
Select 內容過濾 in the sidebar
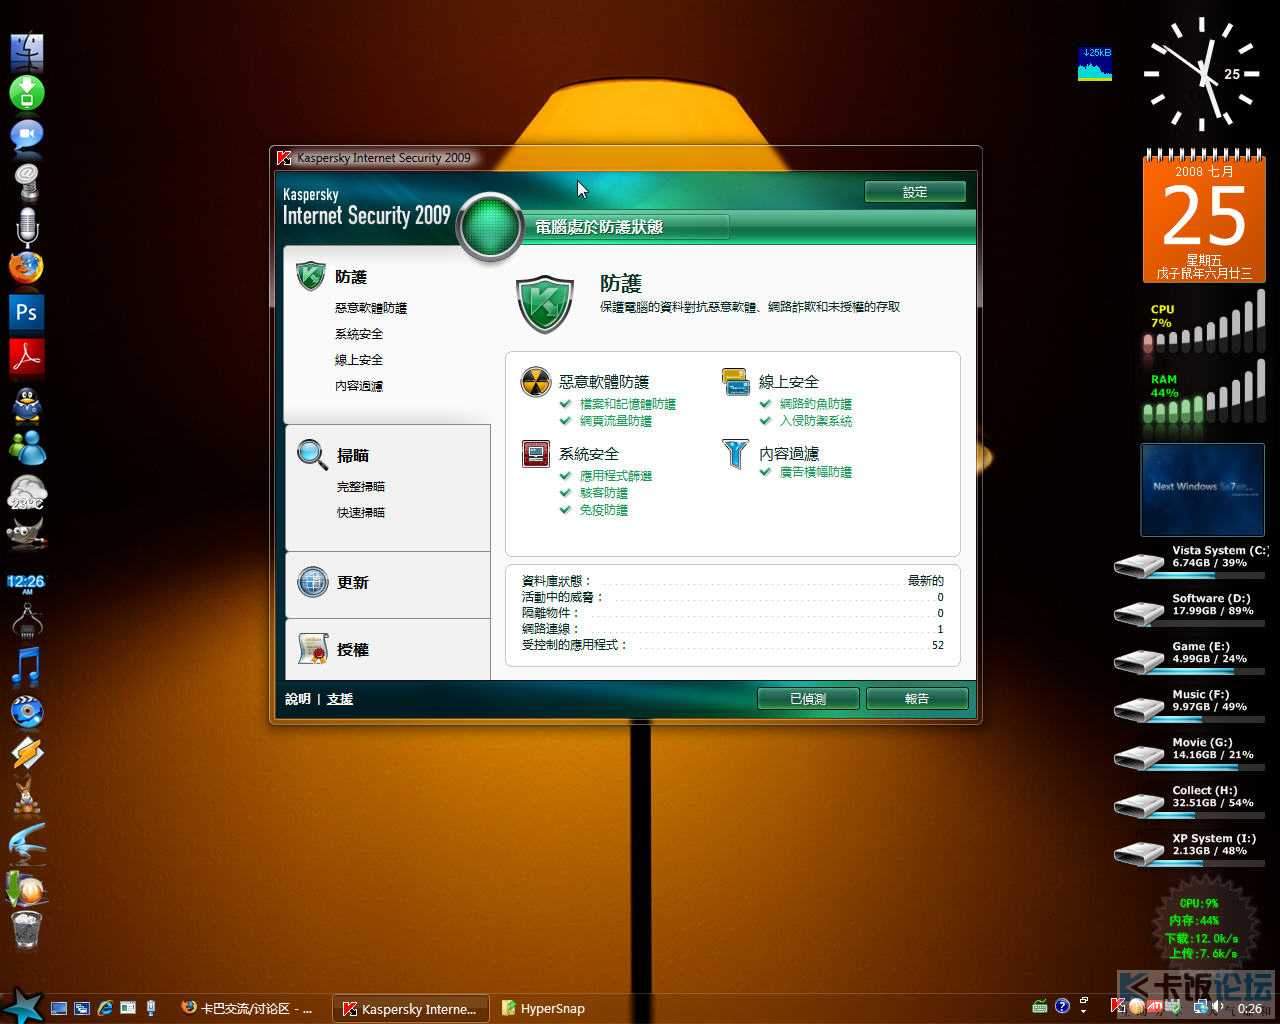point(359,386)
